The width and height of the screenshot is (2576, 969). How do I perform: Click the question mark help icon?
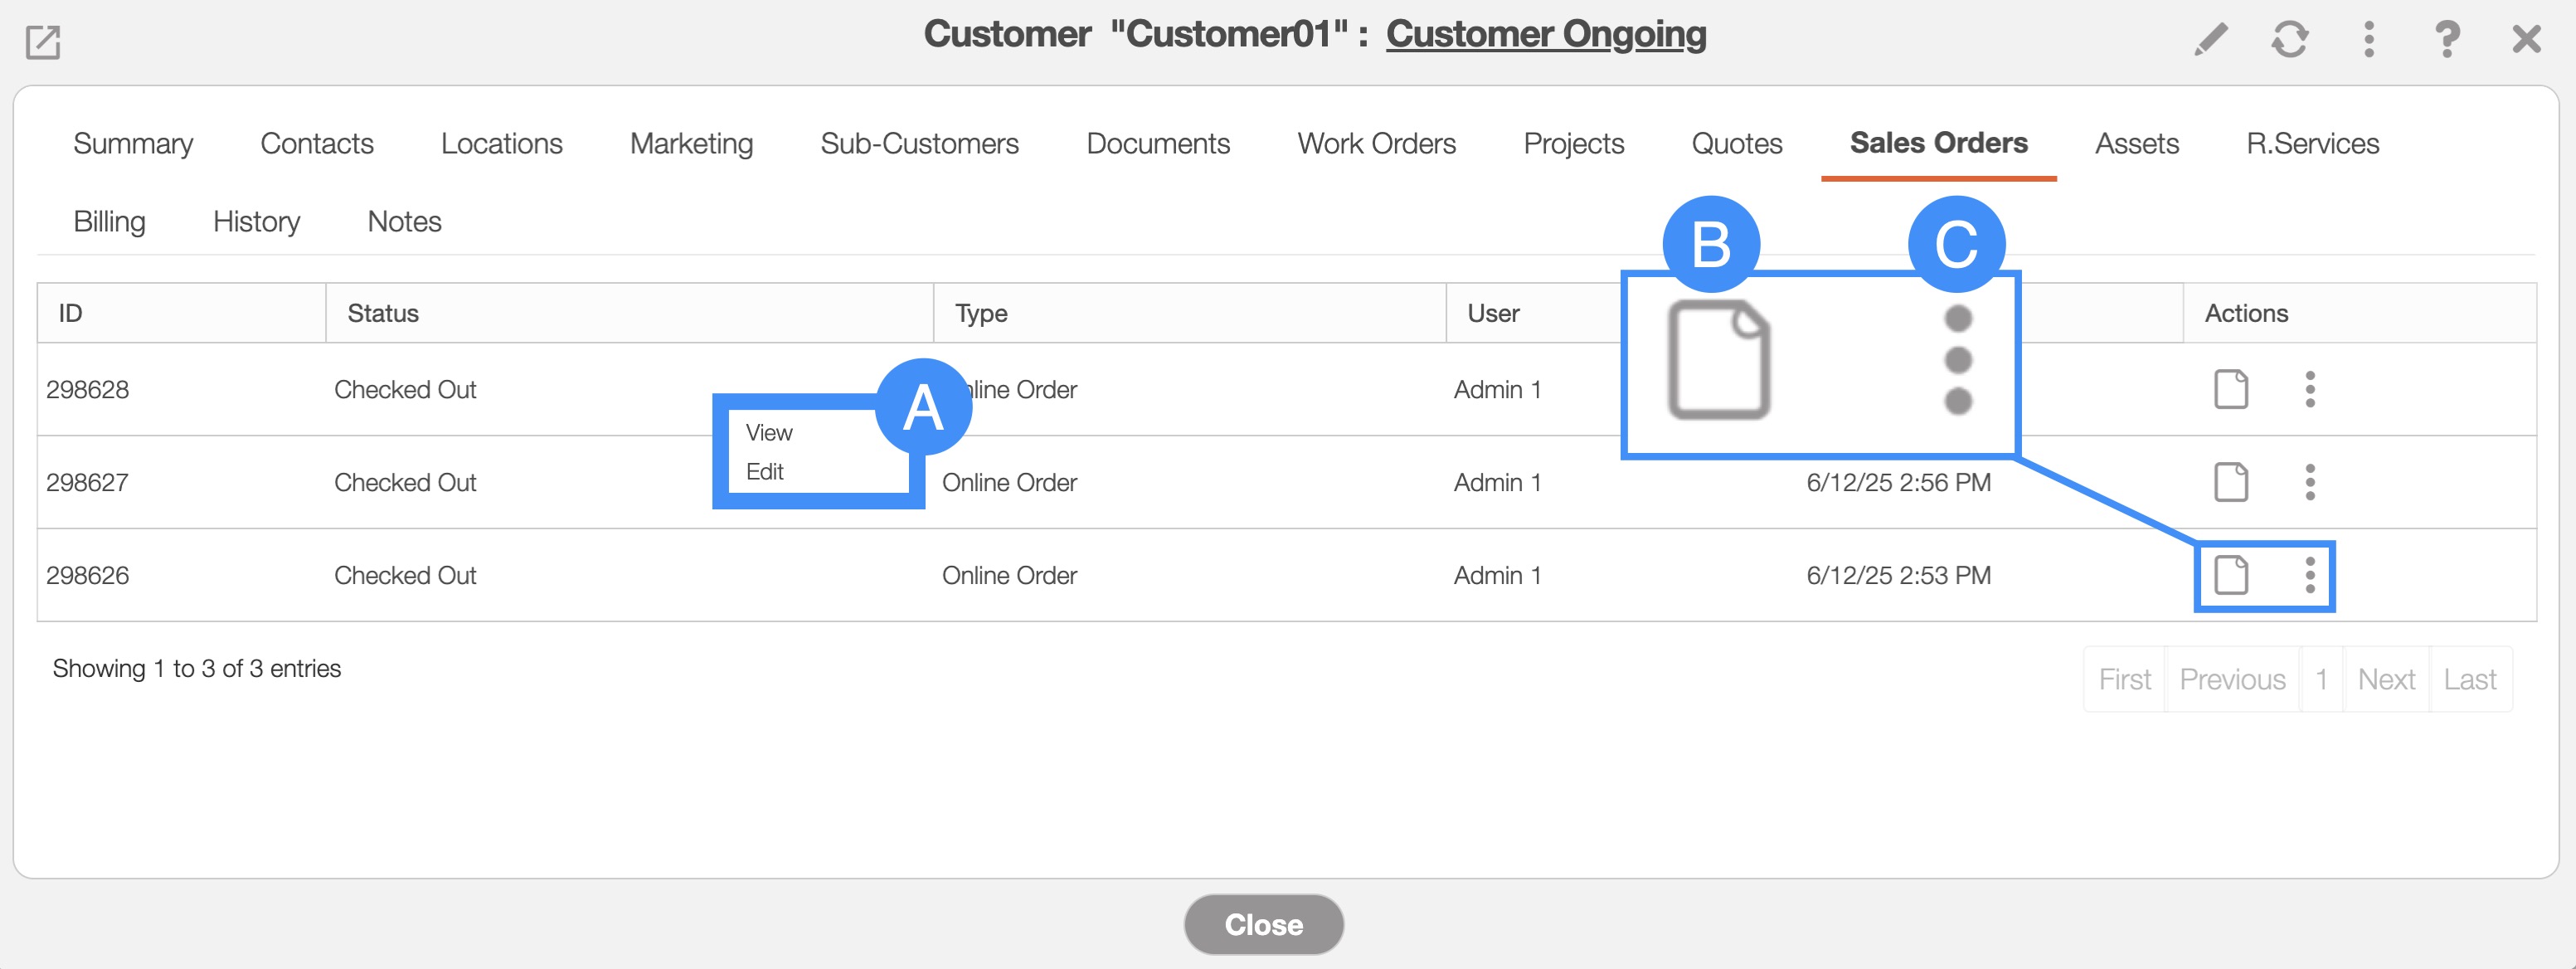point(2446,40)
